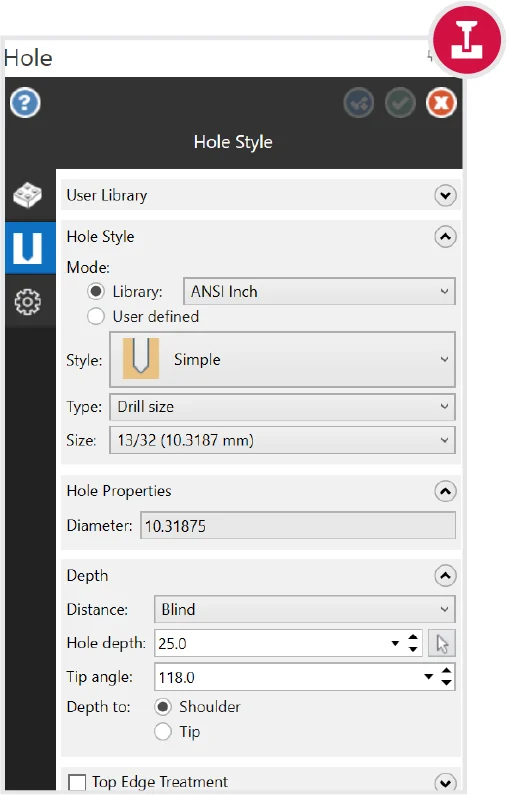507x795 pixels.
Task: Choose Tip for Depth to option
Action: pyautogui.click(x=163, y=732)
